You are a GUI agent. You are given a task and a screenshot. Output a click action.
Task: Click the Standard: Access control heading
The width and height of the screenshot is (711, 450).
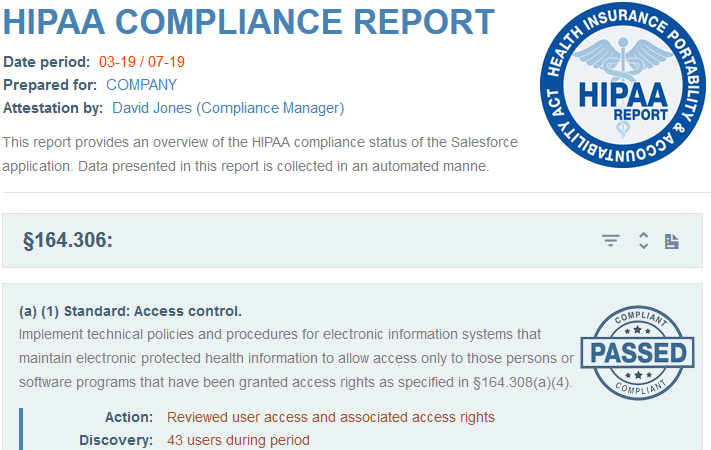[130, 311]
